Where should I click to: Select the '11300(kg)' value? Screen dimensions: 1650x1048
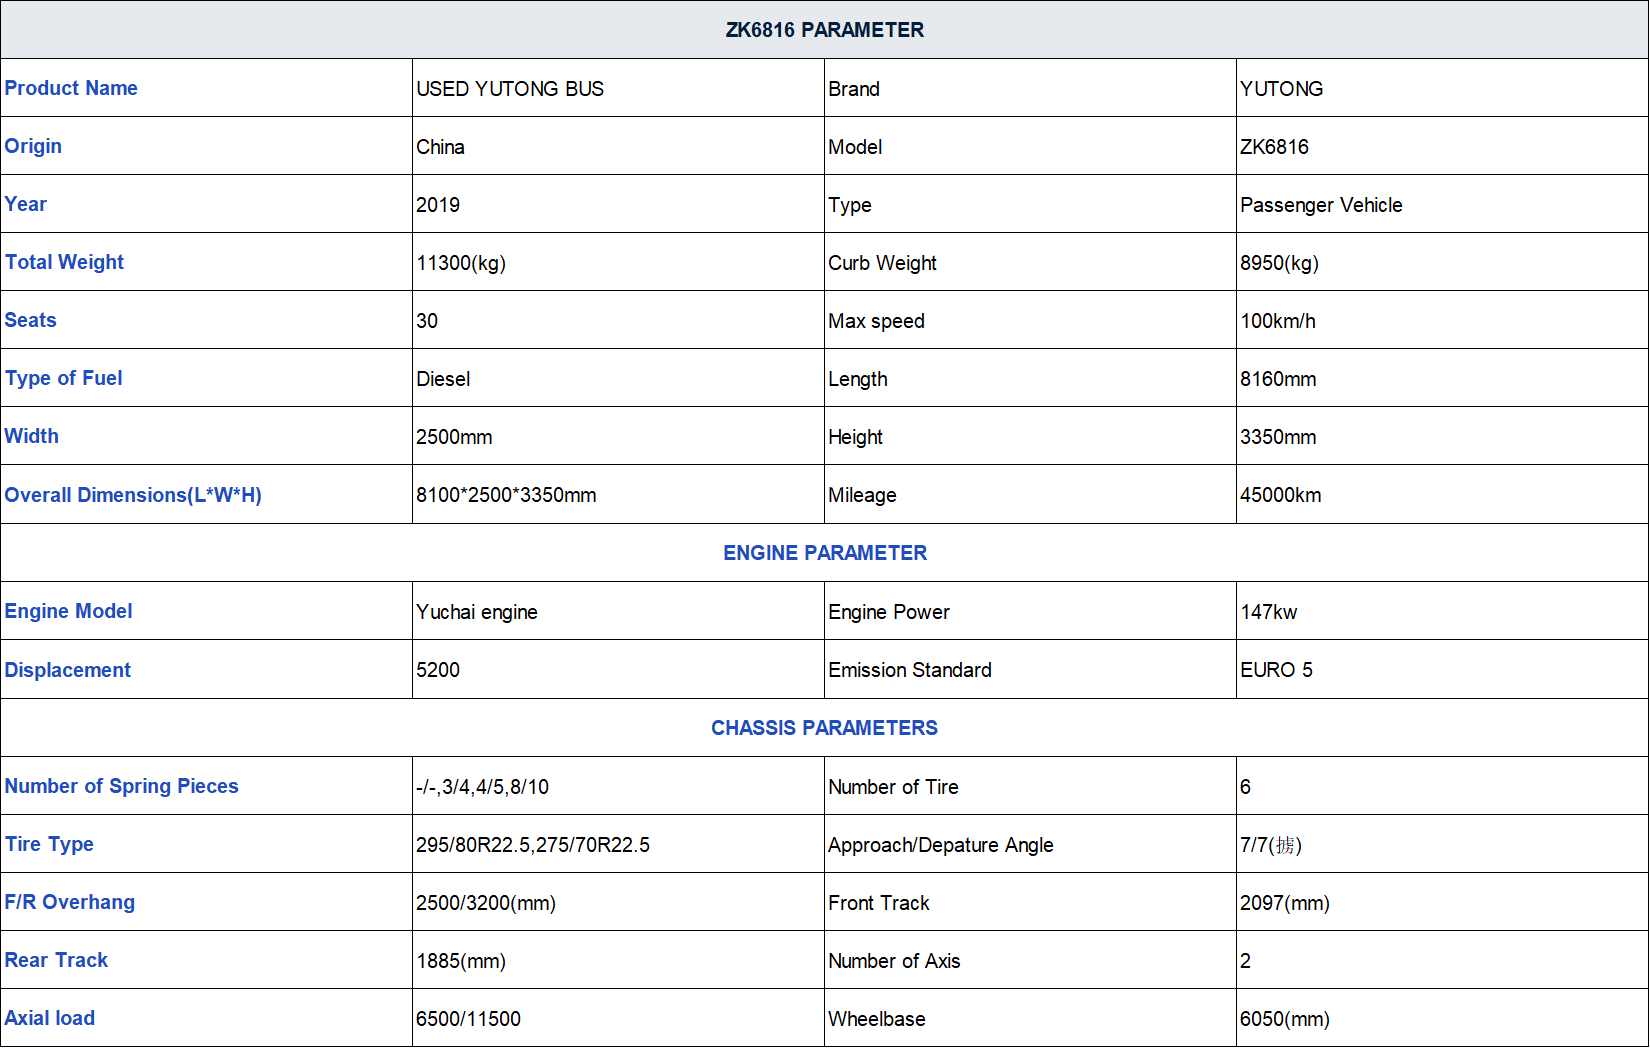(461, 263)
